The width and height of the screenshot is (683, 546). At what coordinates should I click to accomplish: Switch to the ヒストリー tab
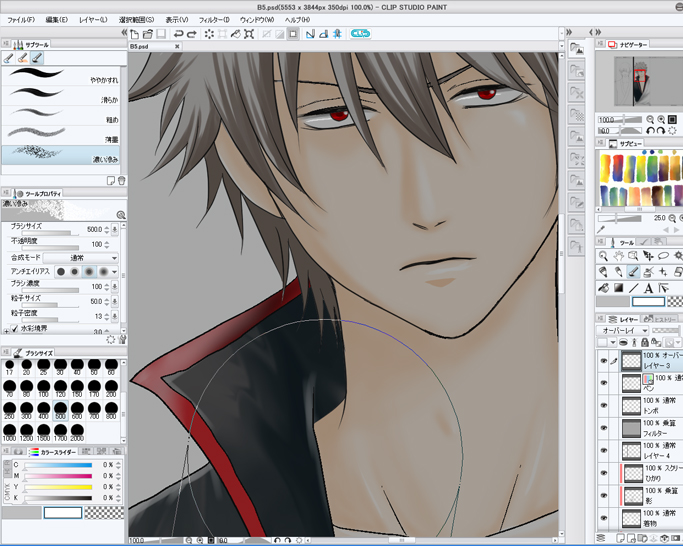click(660, 319)
